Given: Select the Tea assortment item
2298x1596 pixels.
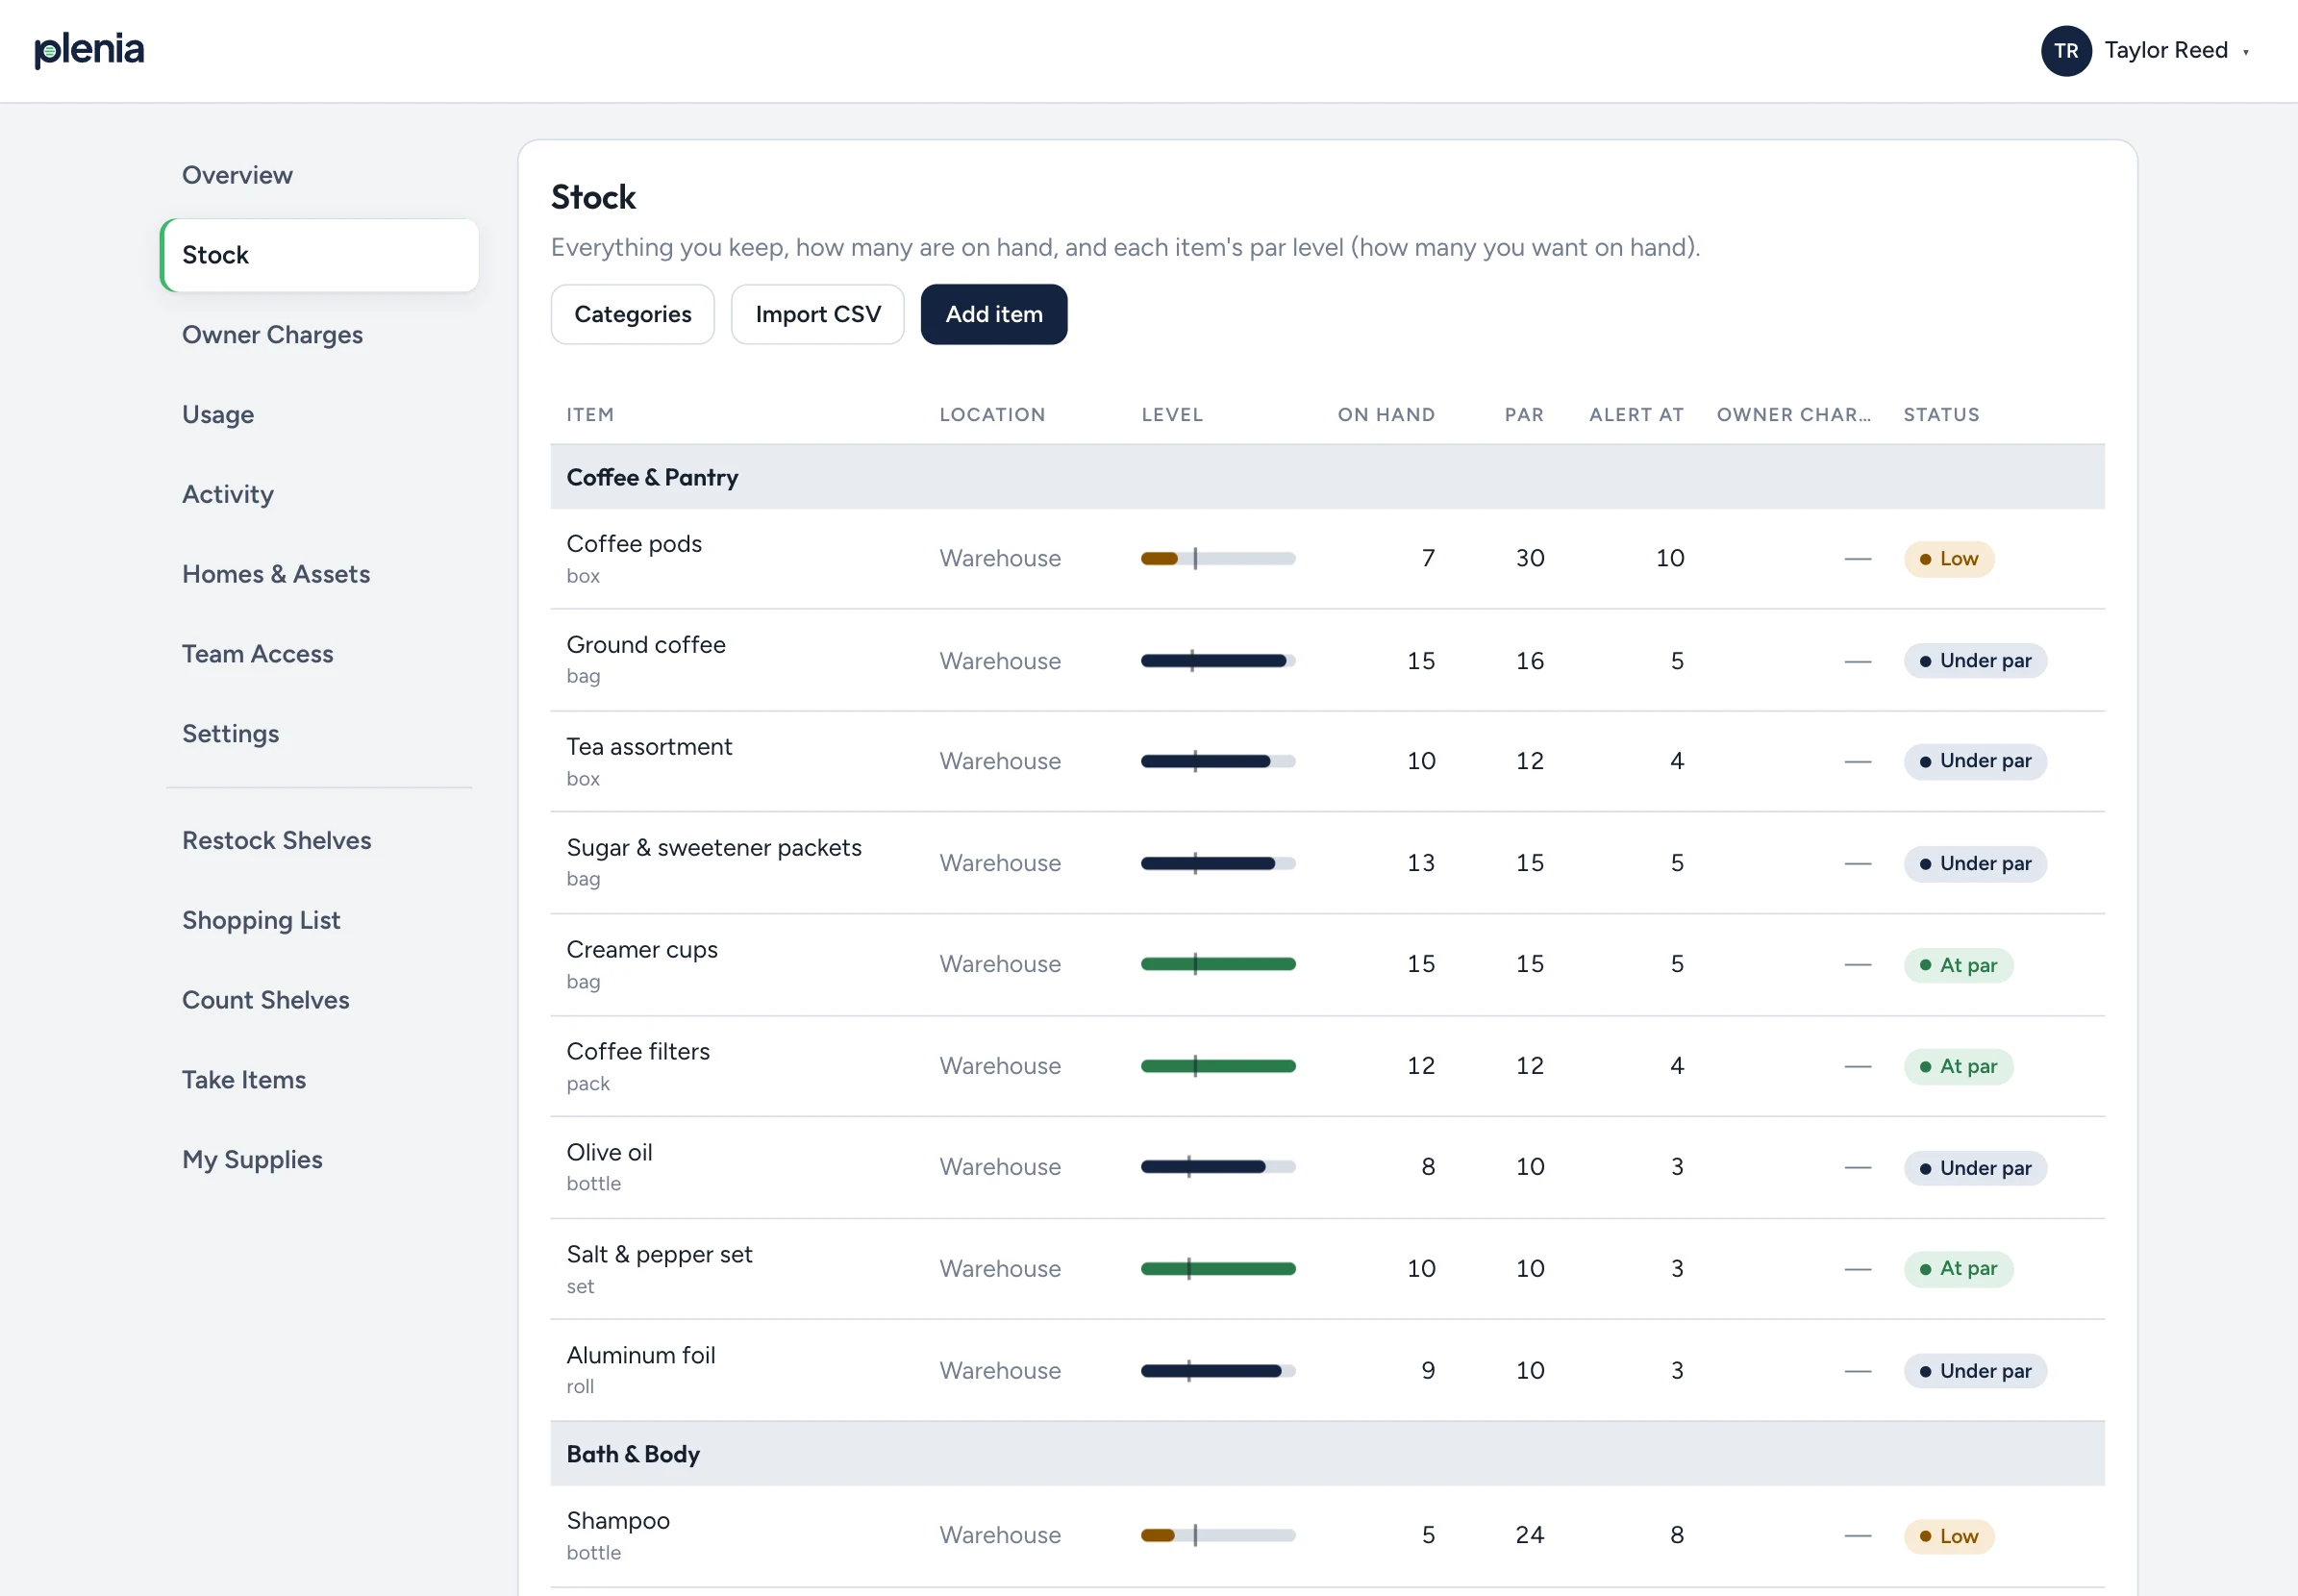Looking at the screenshot, I should [649, 747].
